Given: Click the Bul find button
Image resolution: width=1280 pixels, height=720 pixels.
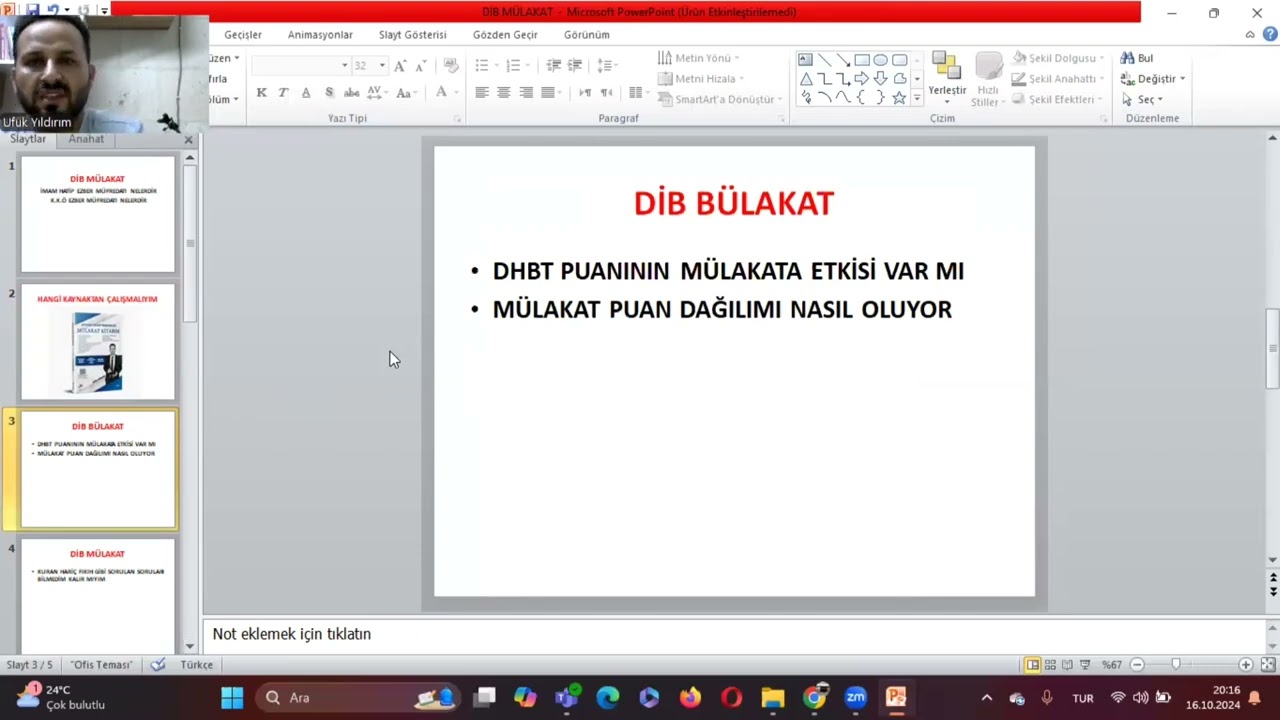Looking at the screenshot, I should [1137, 58].
